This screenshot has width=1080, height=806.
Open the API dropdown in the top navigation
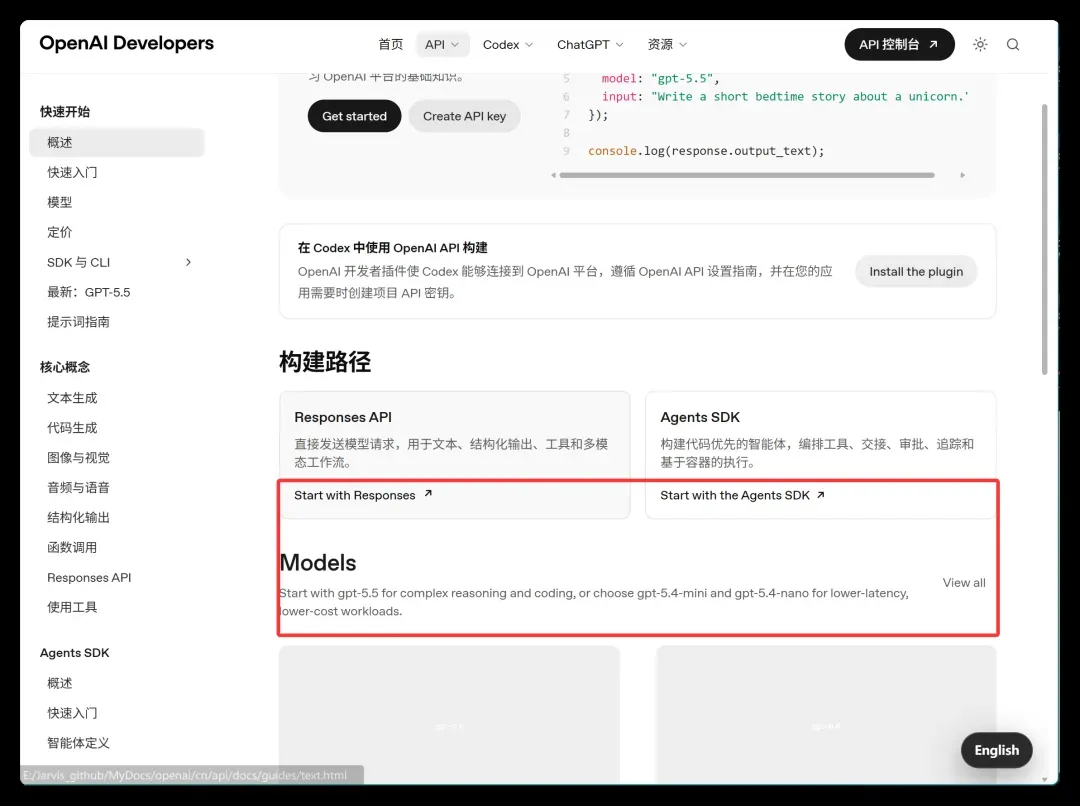coord(442,44)
